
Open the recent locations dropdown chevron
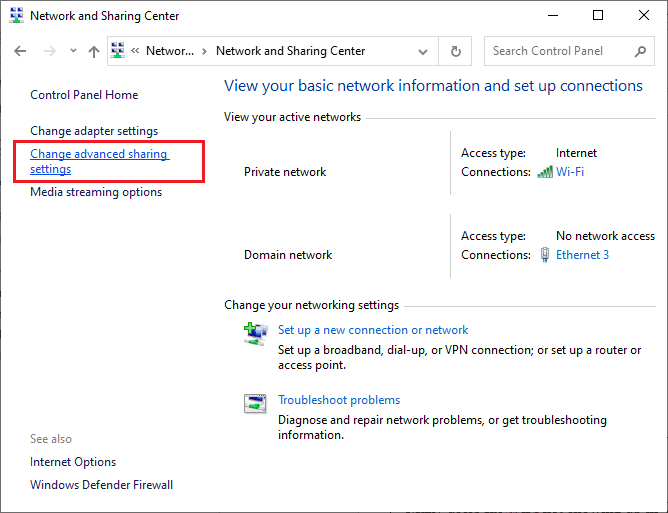pyautogui.click(x=73, y=51)
